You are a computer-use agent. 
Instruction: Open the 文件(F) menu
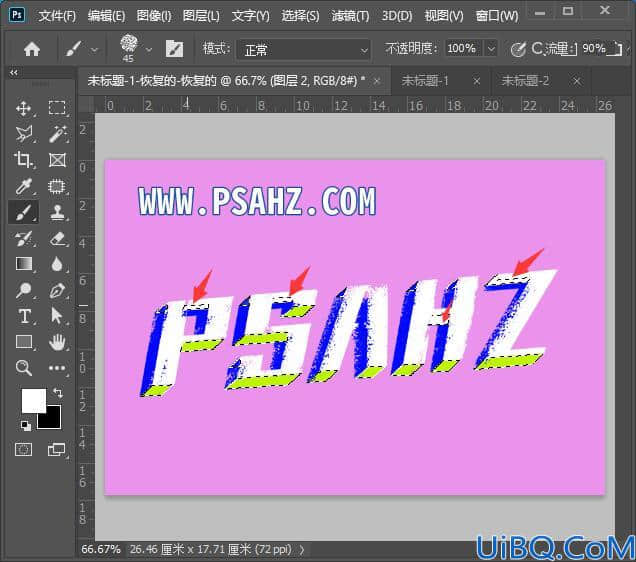[57, 16]
